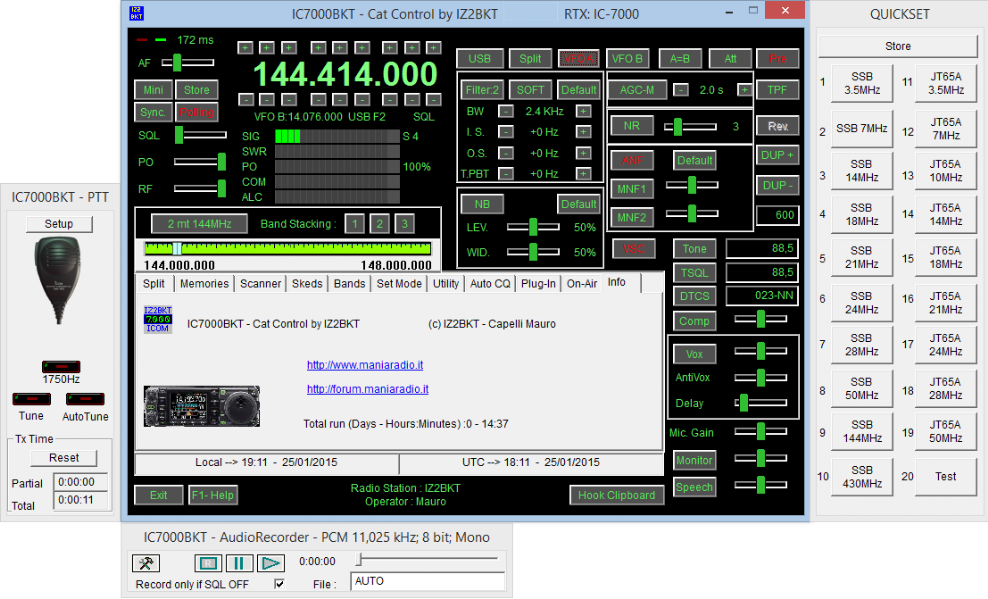Select band stacking register 2
988x599 pixels.
[x=379, y=224]
